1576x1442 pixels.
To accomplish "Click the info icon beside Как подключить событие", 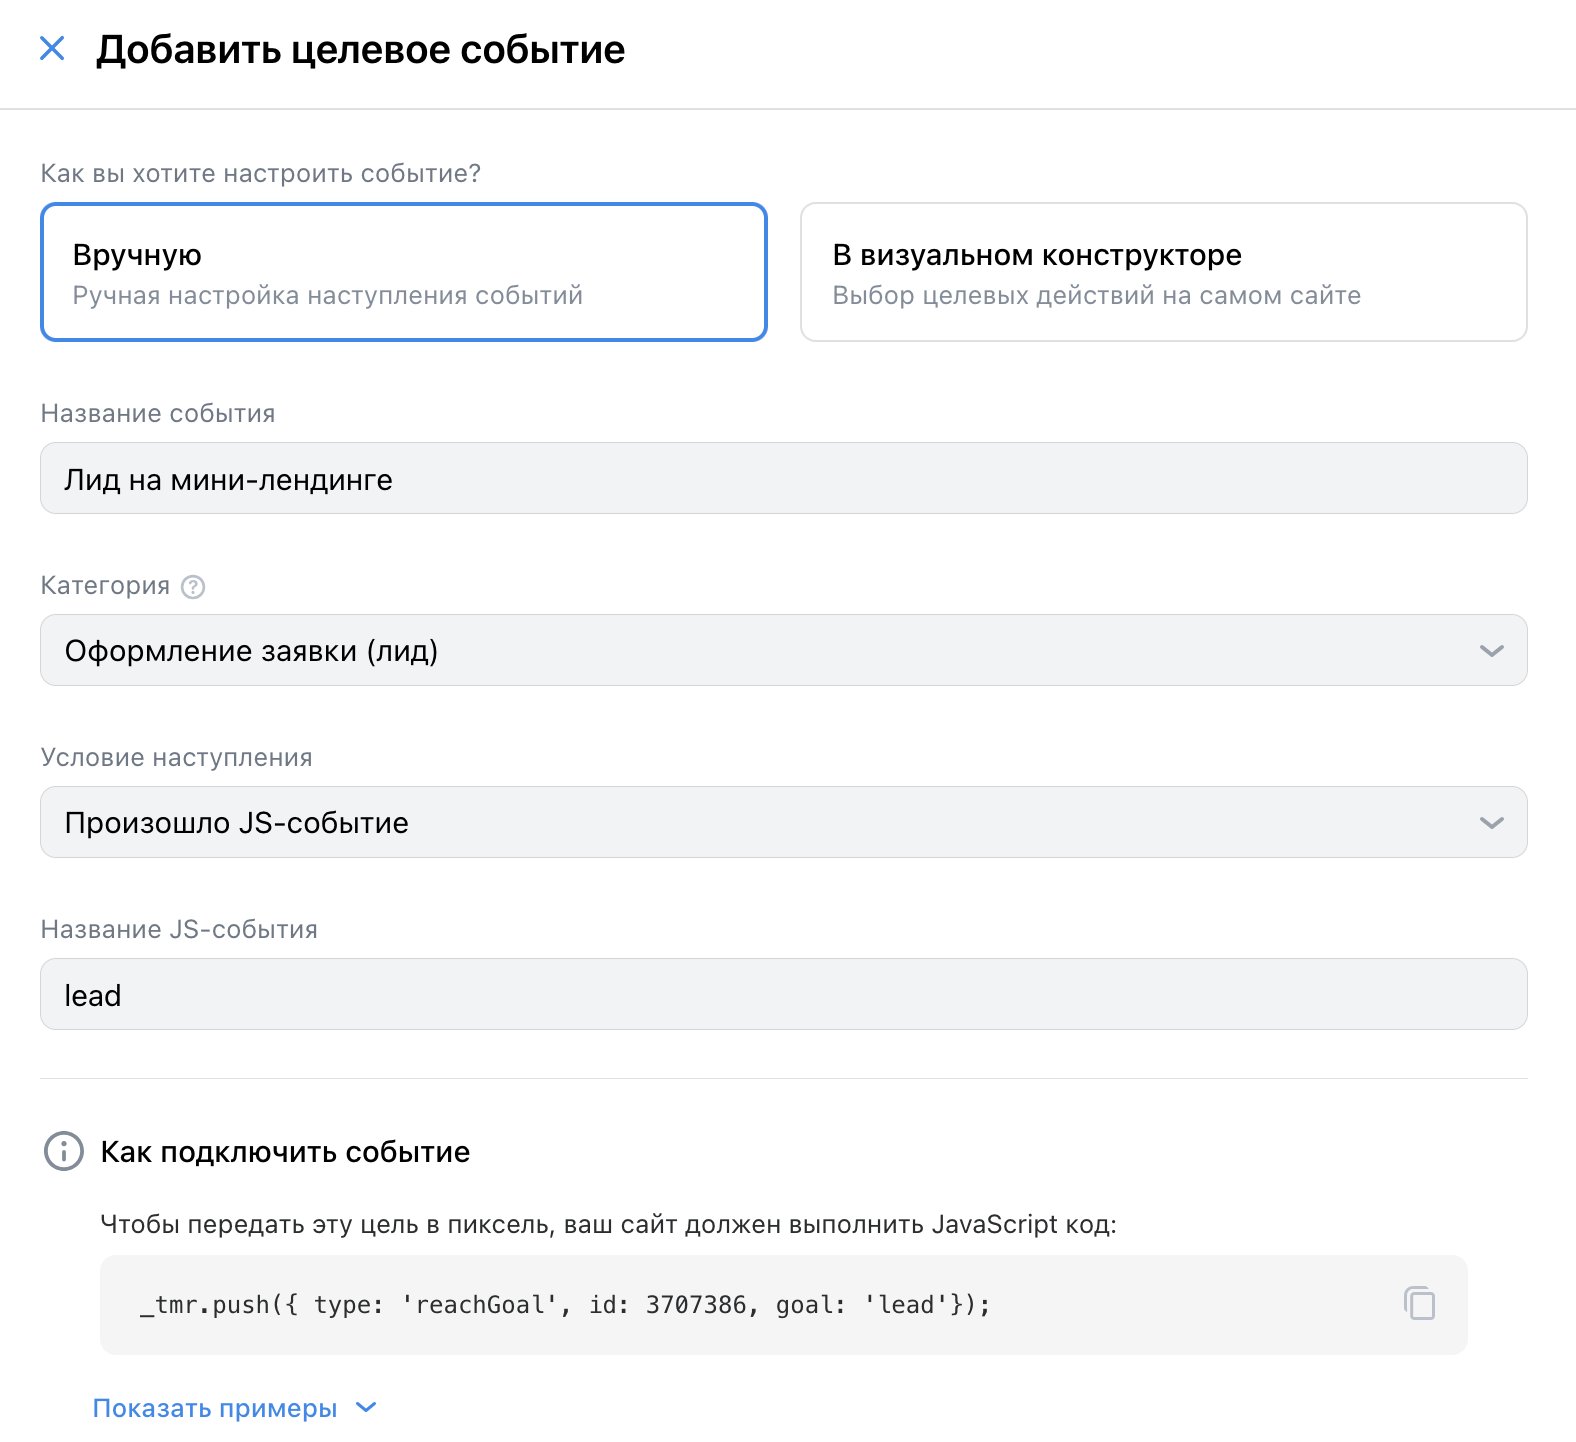I will coord(64,1151).
